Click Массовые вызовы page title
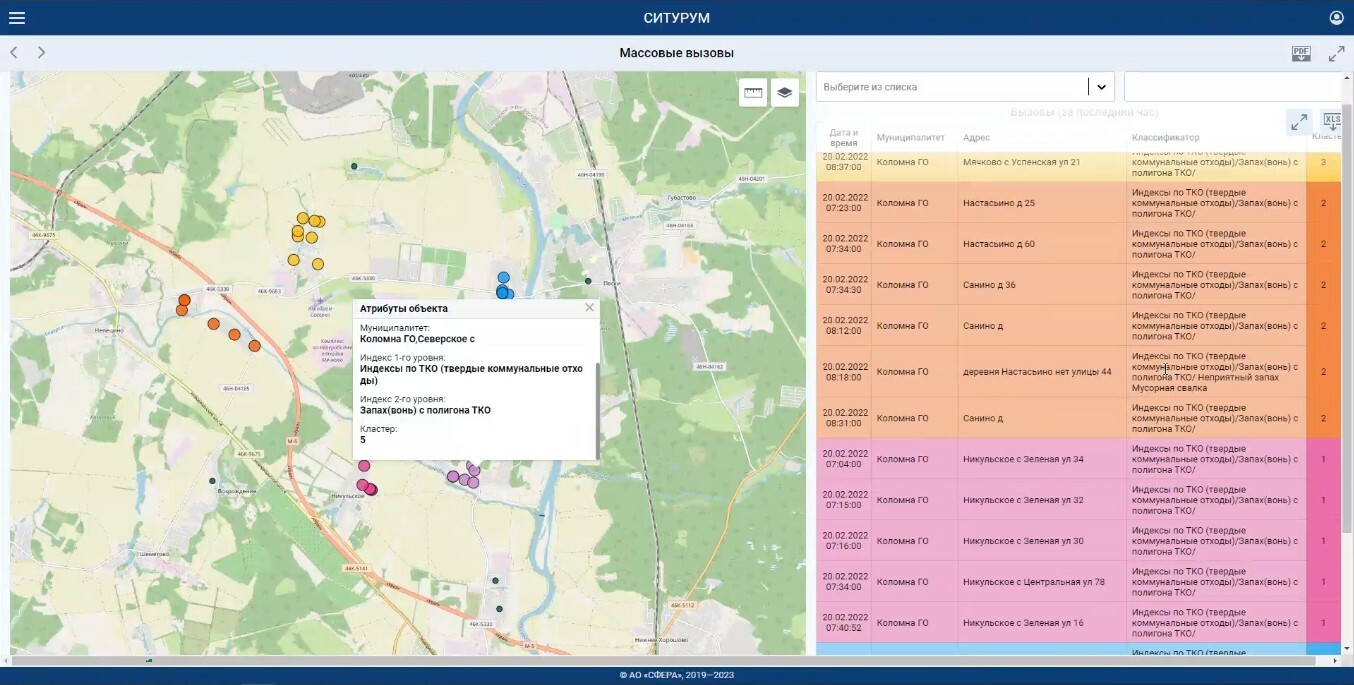The width and height of the screenshot is (1354, 685). [x=676, y=53]
